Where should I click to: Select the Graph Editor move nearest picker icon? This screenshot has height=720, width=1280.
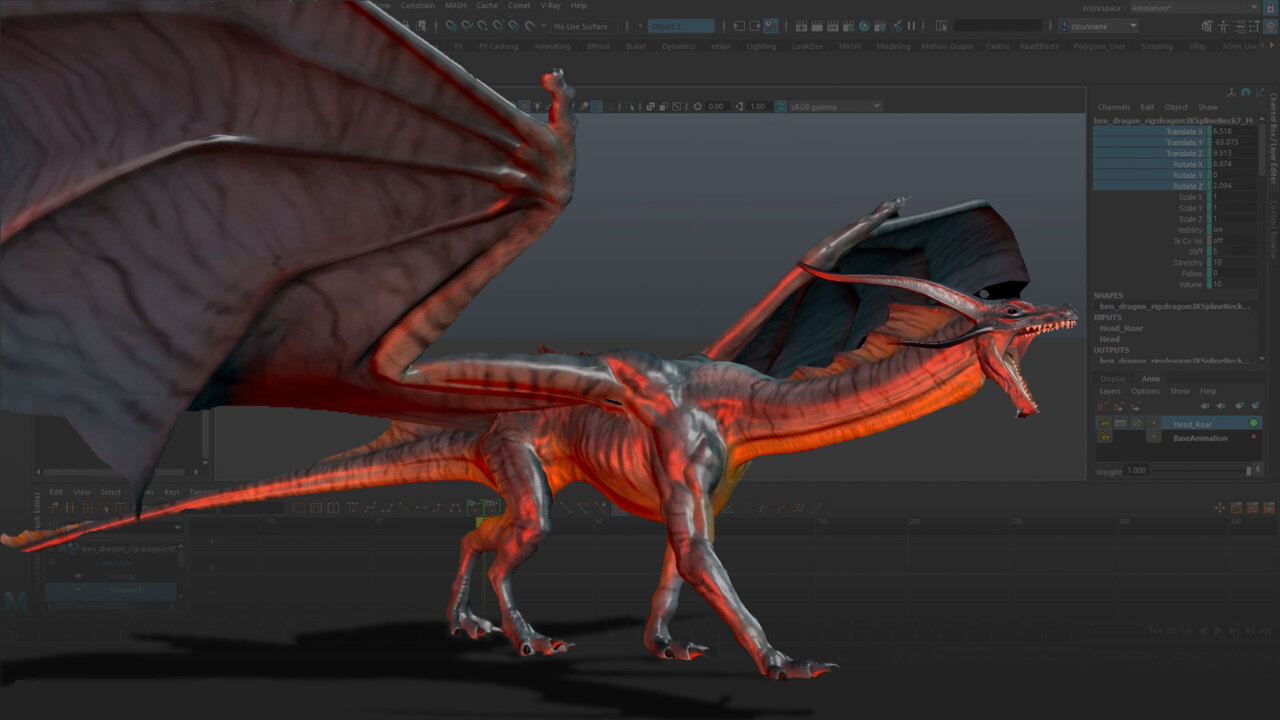50,506
